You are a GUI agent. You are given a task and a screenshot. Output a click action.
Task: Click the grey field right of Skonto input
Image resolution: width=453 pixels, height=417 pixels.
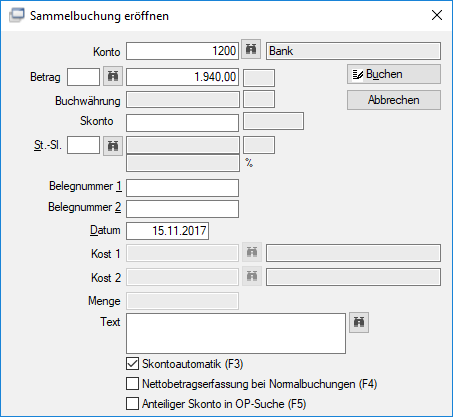tap(273, 121)
